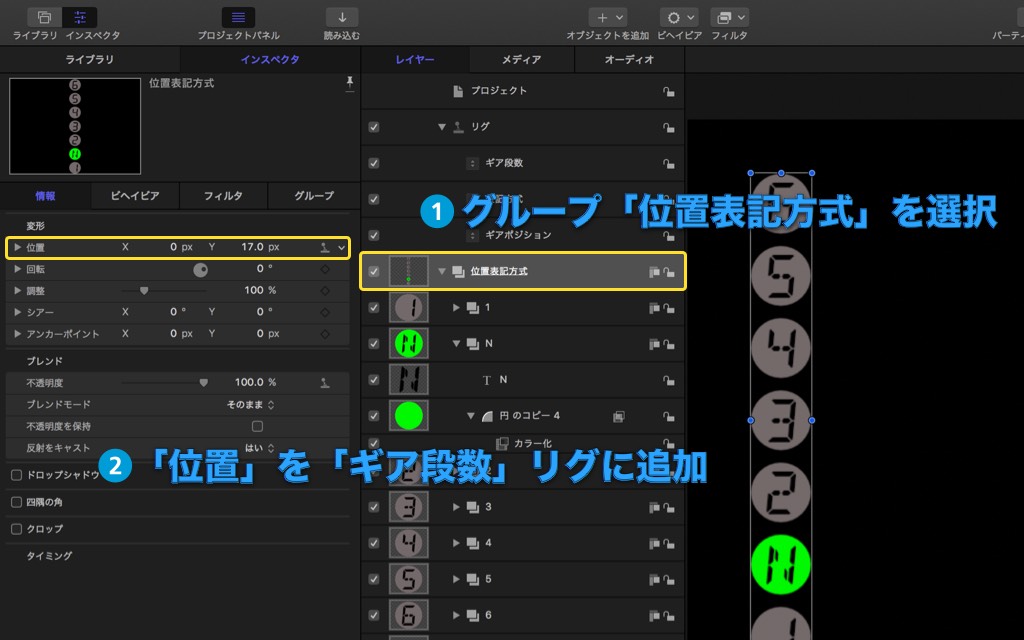Click lock icon of ギア段数 row
Image resolution: width=1024 pixels, height=640 pixels.
click(669, 163)
